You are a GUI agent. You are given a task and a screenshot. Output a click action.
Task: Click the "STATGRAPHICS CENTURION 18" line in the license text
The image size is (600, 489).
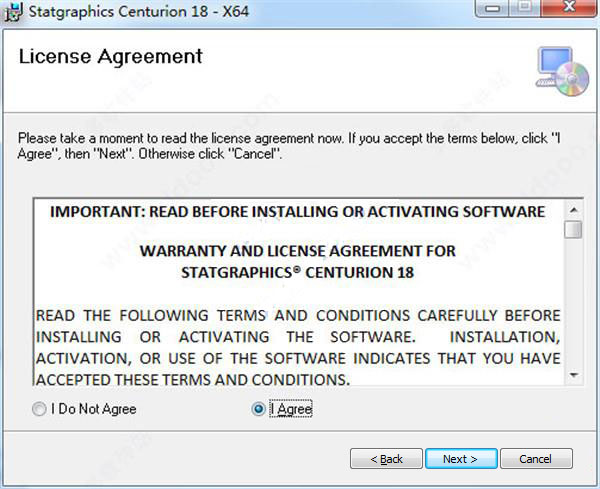pos(297,272)
